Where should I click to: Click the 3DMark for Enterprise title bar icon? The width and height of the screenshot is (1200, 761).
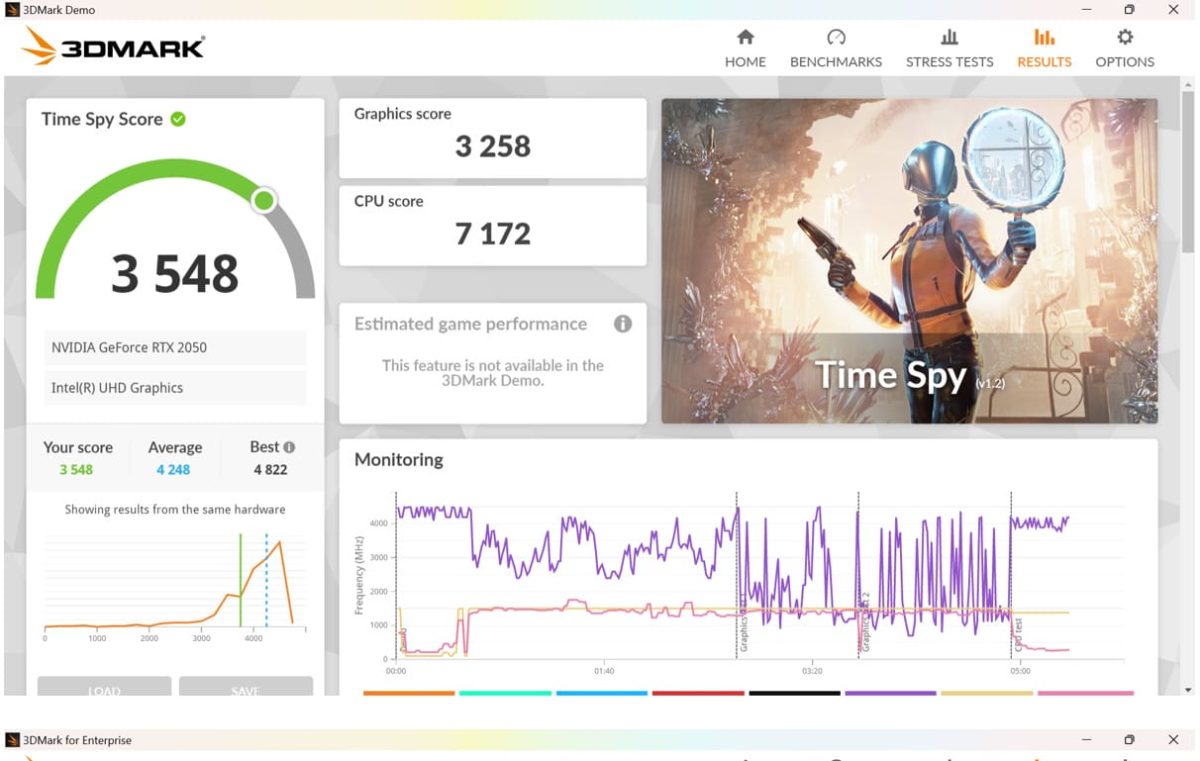point(12,740)
